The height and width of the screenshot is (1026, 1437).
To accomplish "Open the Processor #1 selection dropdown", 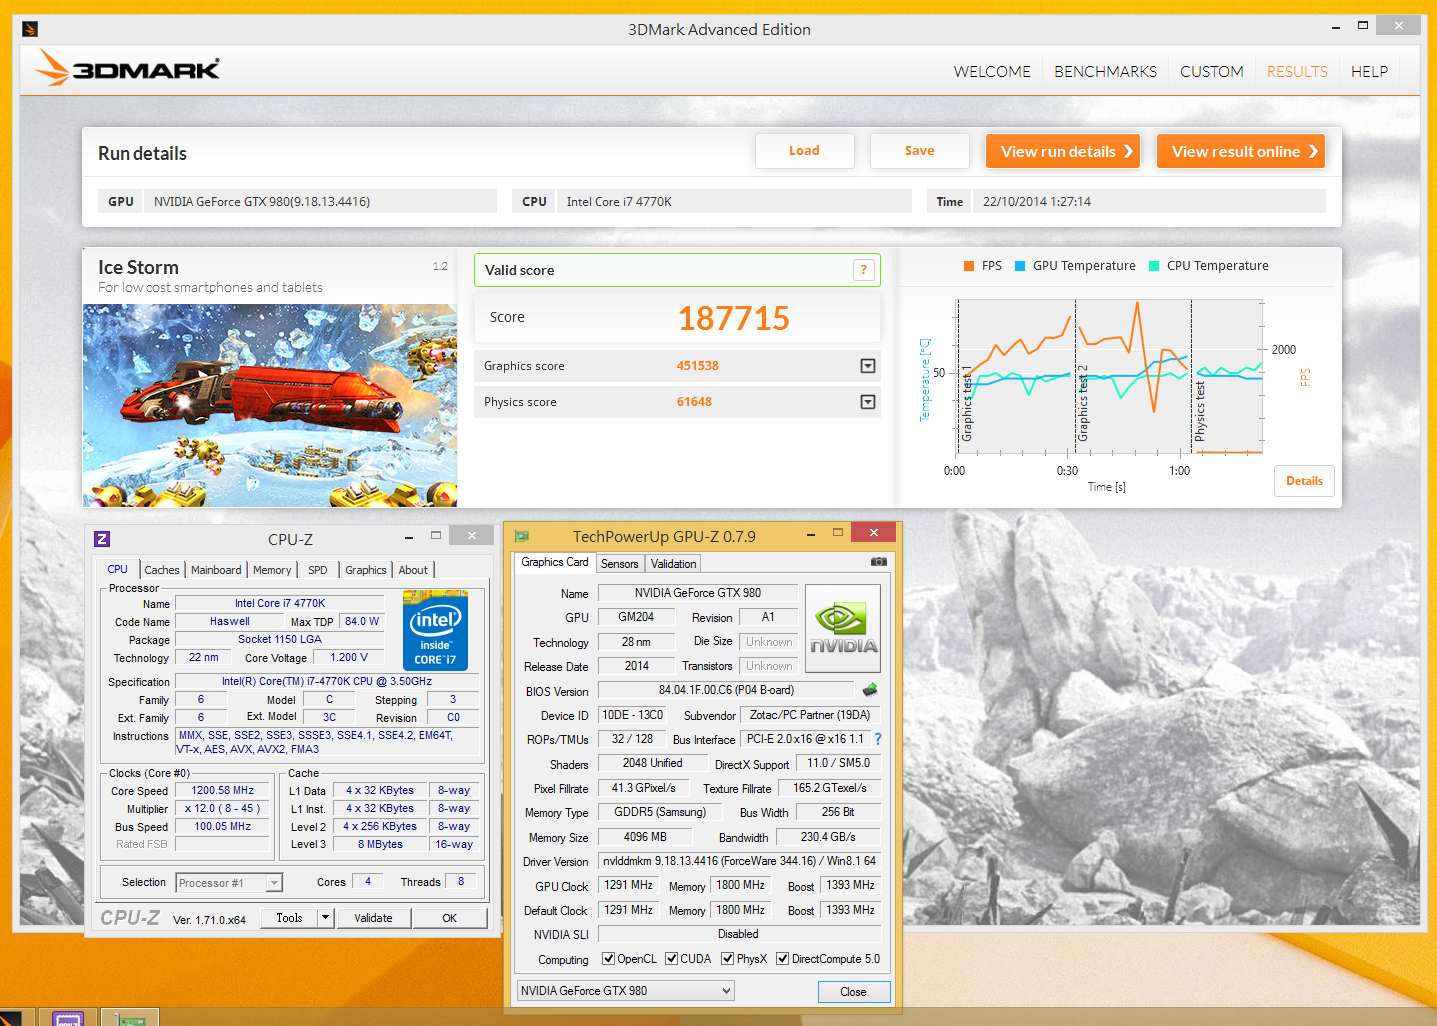I will click(229, 883).
